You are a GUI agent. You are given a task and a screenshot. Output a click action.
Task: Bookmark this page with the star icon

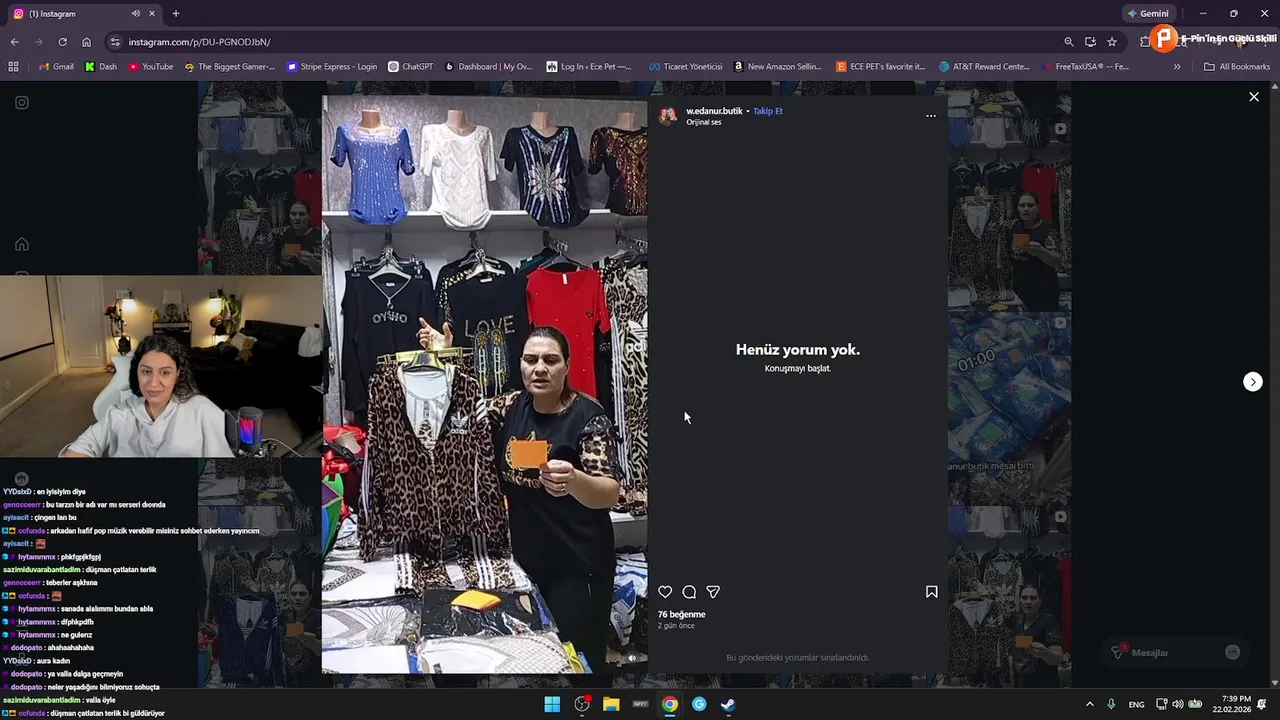pos(1112,42)
